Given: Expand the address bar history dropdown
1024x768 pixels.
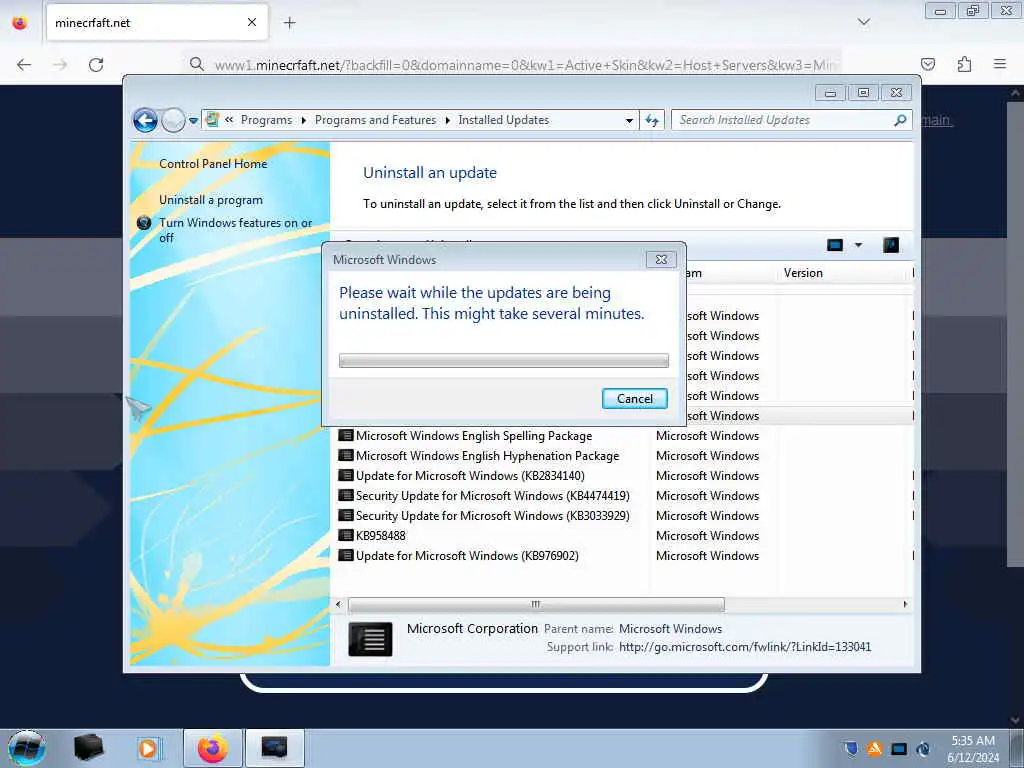Looking at the screenshot, I should pyautogui.click(x=629, y=121).
